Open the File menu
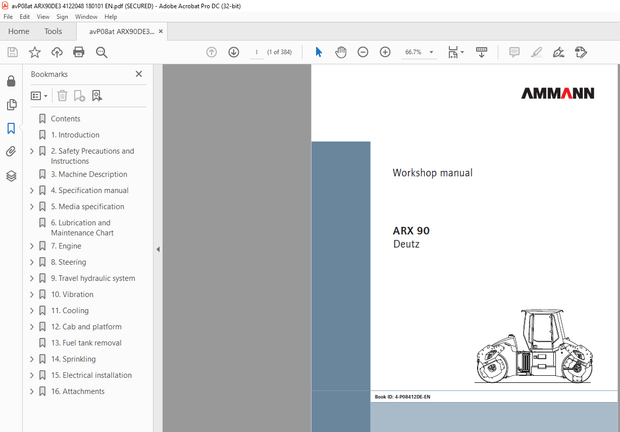The image size is (620, 432). (8, 17)
